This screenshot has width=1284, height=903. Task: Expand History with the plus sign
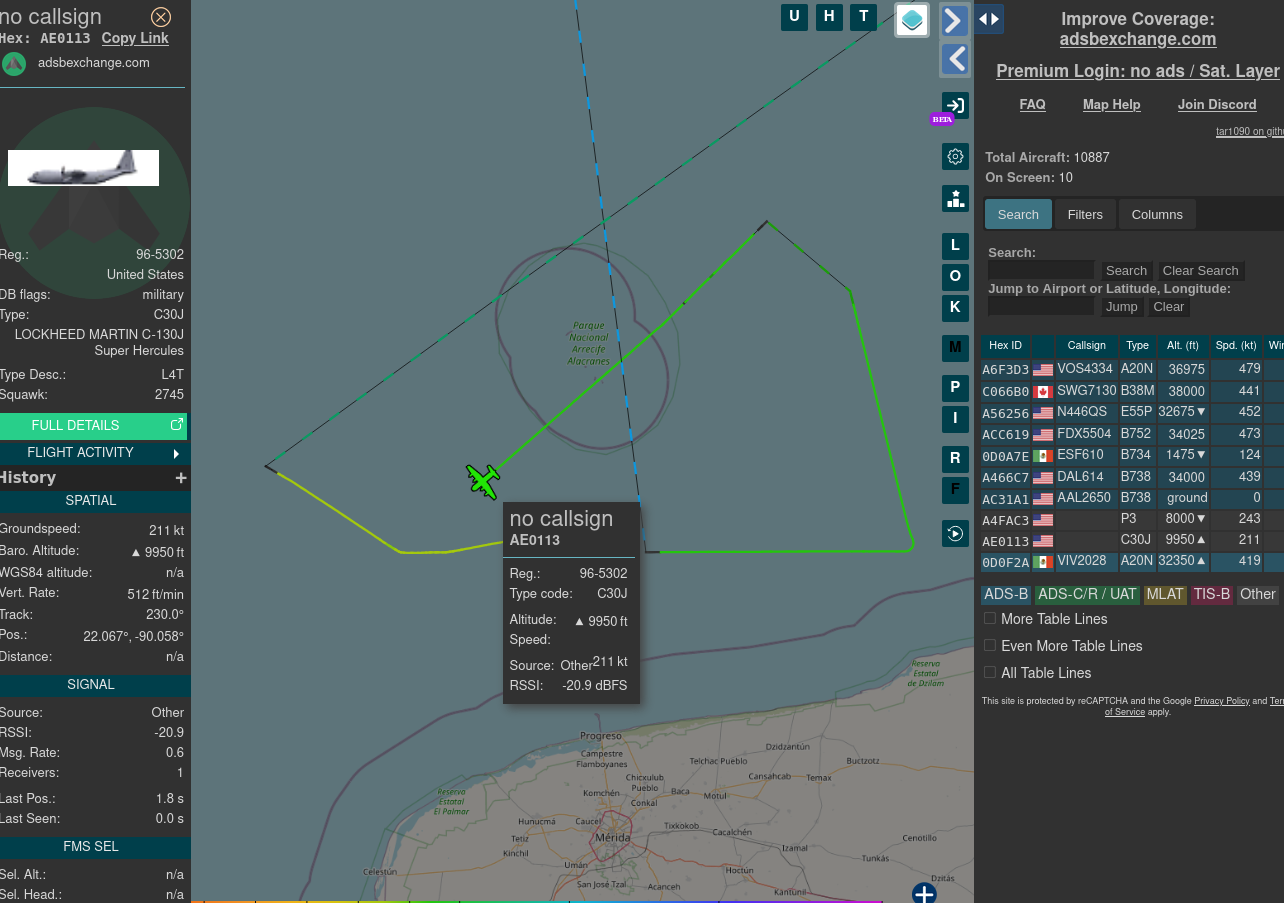[181, 478]
